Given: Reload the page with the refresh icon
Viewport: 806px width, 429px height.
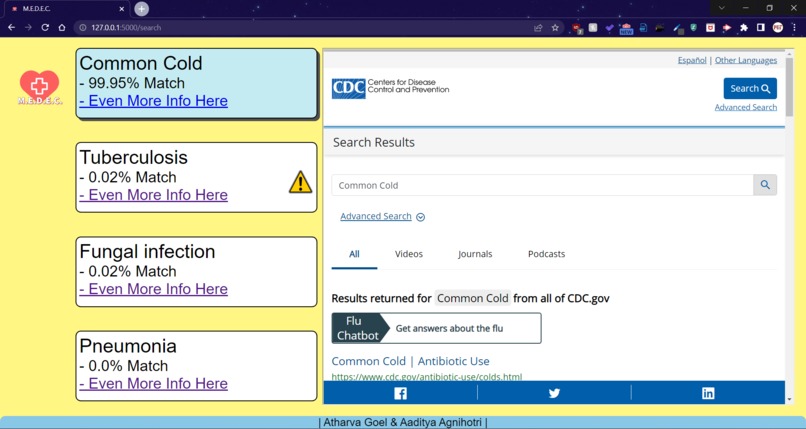Looking at the screenshot, I should click(x=45, y=27).
